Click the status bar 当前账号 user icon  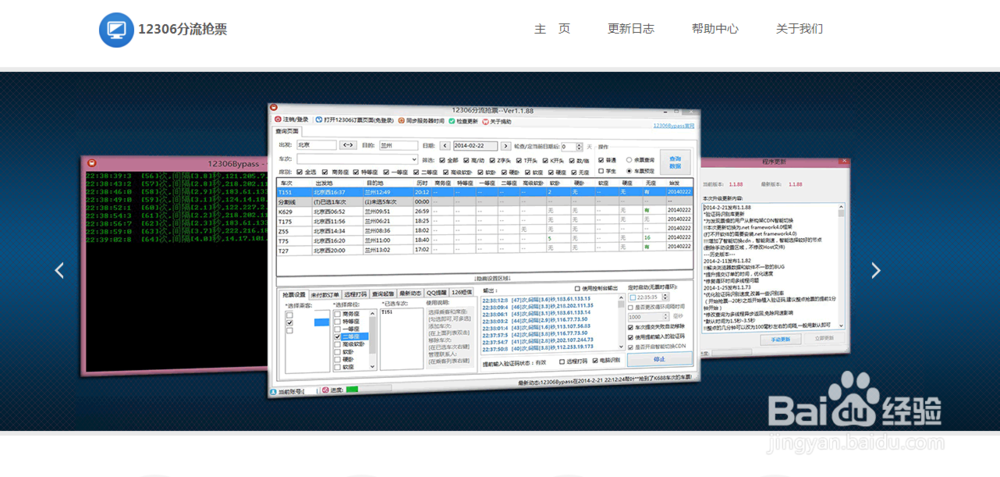[x=273, y=390]
